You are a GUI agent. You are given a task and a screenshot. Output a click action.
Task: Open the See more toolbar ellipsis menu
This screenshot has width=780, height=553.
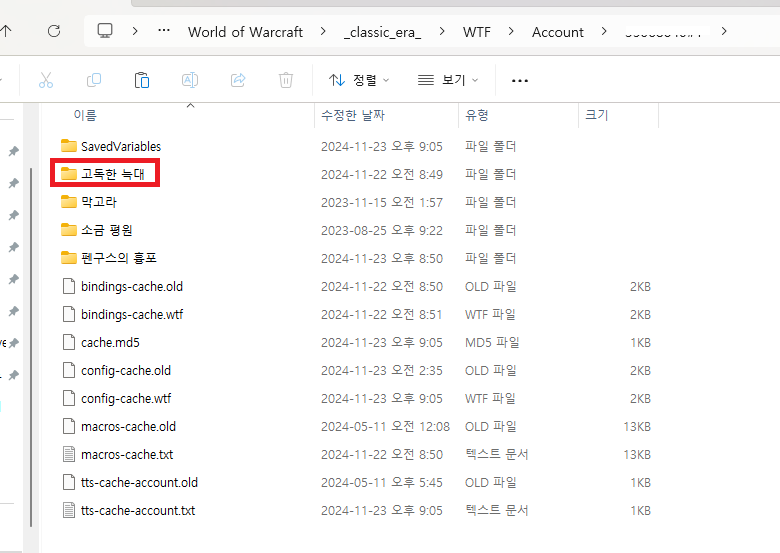click(x=519, y=81)
